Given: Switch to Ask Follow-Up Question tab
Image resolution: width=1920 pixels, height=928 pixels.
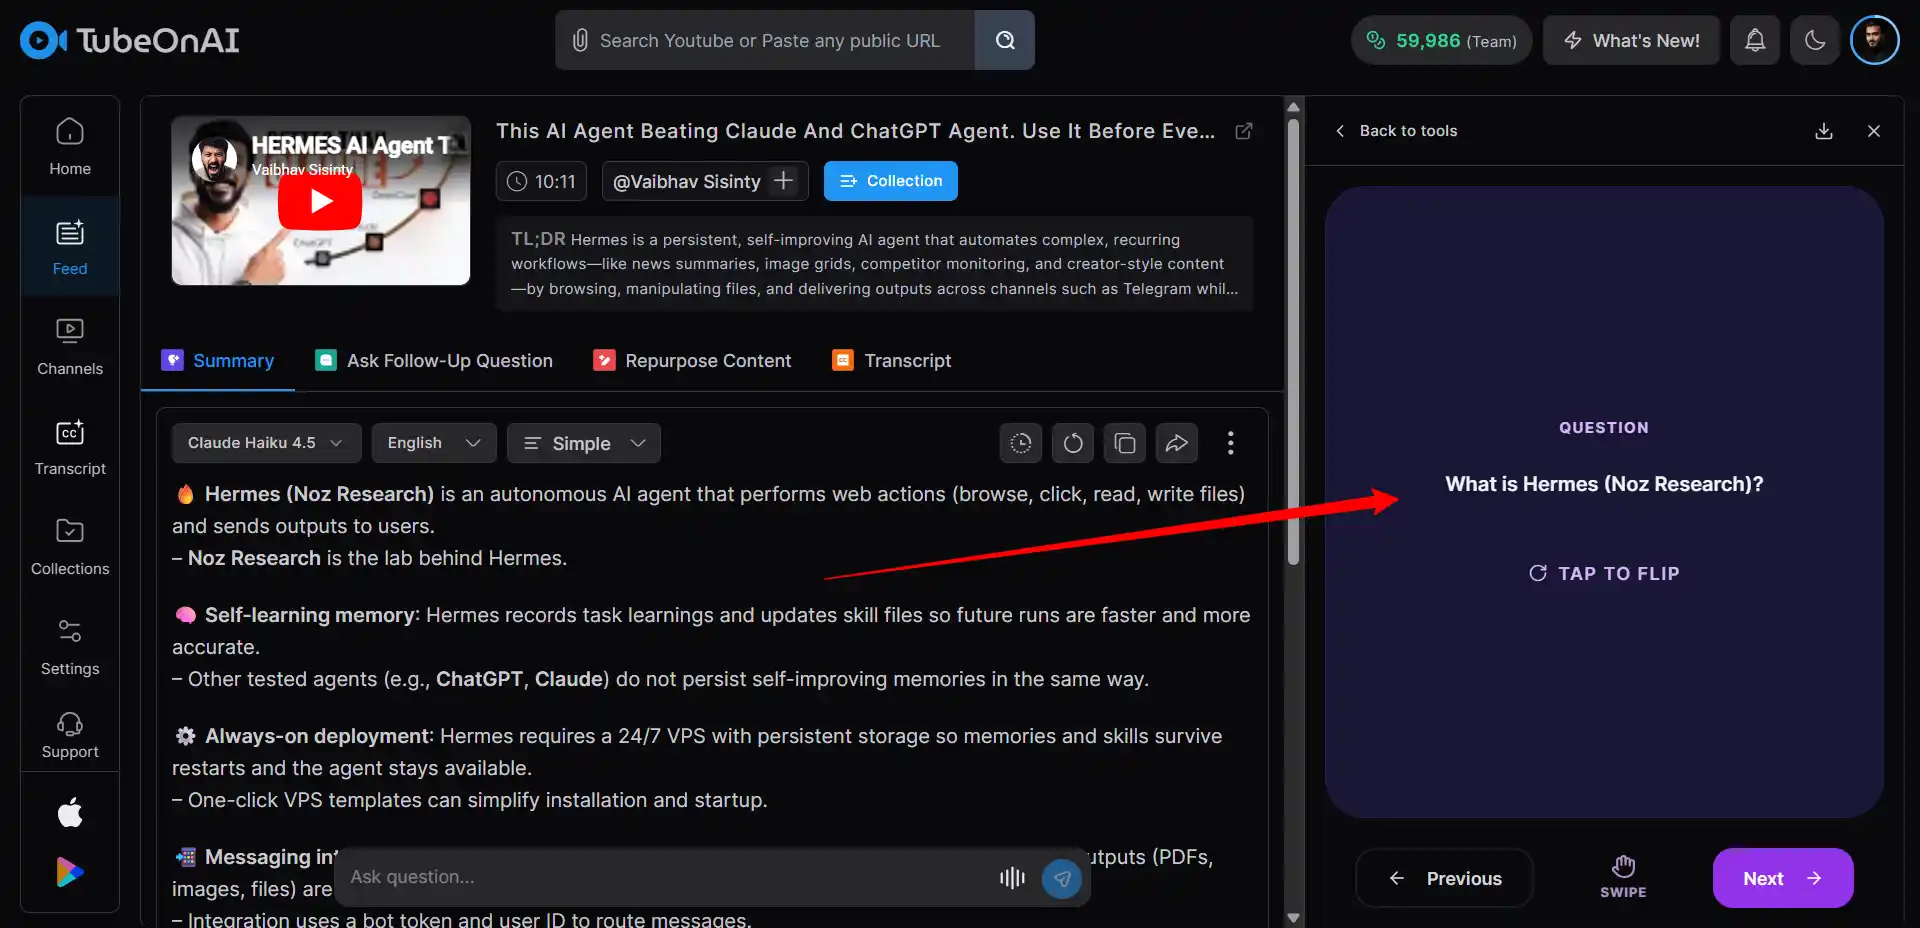Looking at the screenshot, I should coord(434,360).
